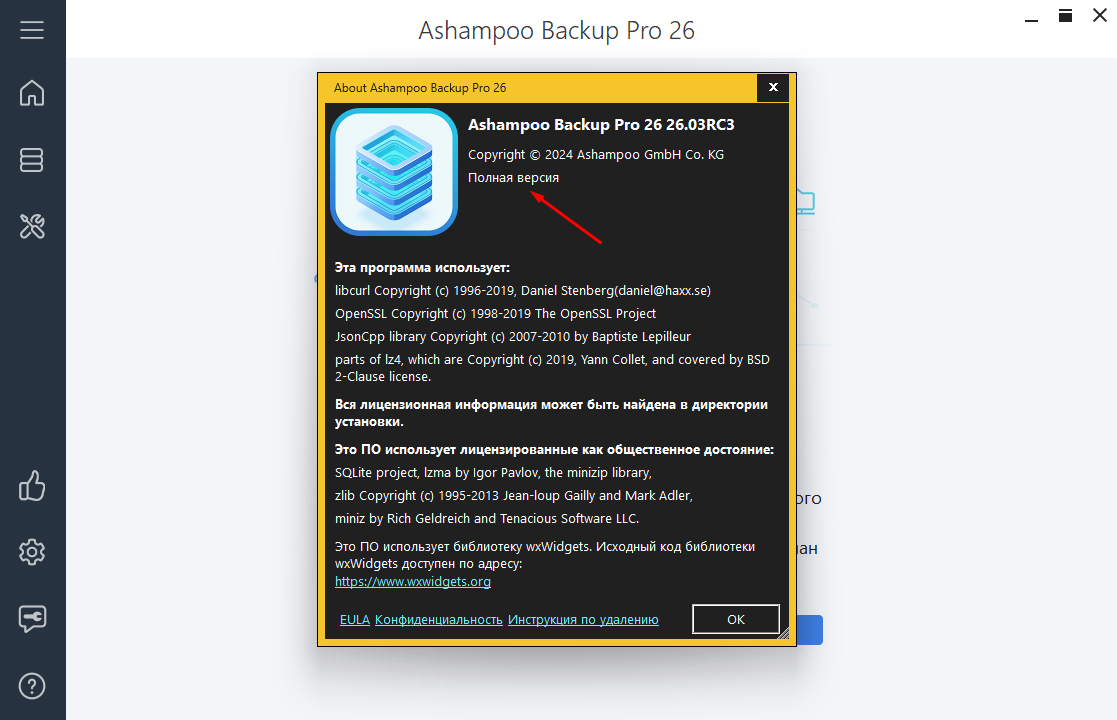
Task: Click the thumbs-up feedback icon
Action: tap(32, 486)
